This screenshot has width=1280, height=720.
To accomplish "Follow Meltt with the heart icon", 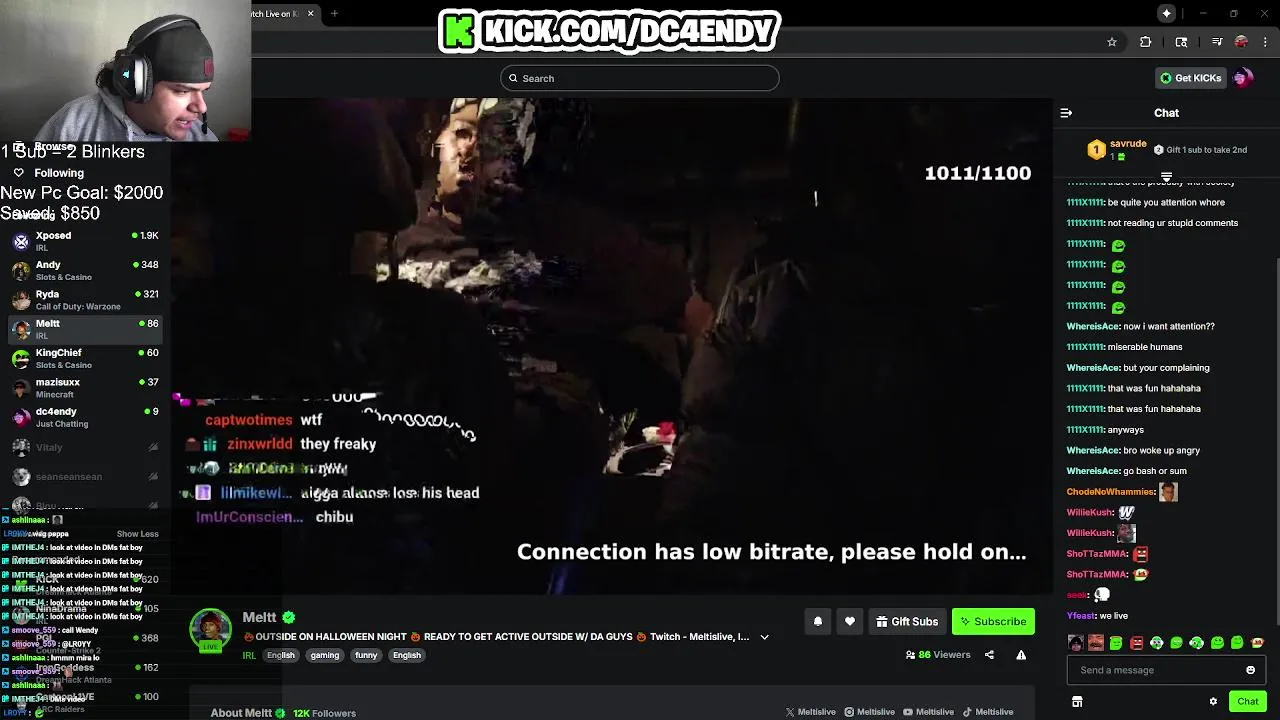I will (x=850, y=622).
